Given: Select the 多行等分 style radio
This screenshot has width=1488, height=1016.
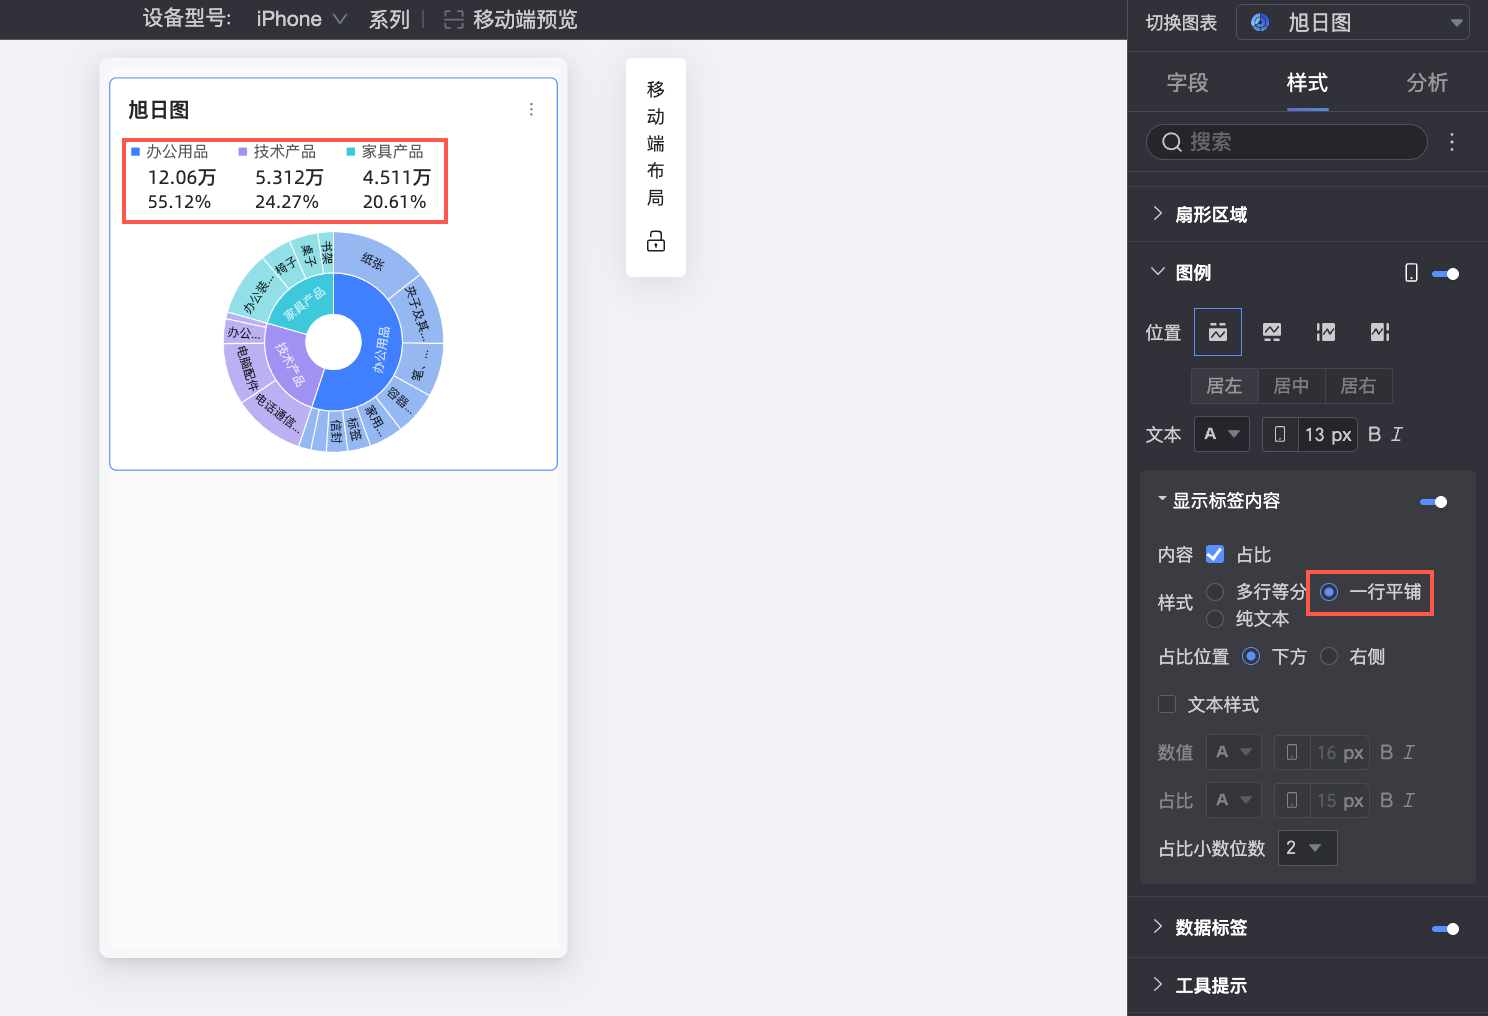Looking at the screenshot, I should (x=1215, y=592).
